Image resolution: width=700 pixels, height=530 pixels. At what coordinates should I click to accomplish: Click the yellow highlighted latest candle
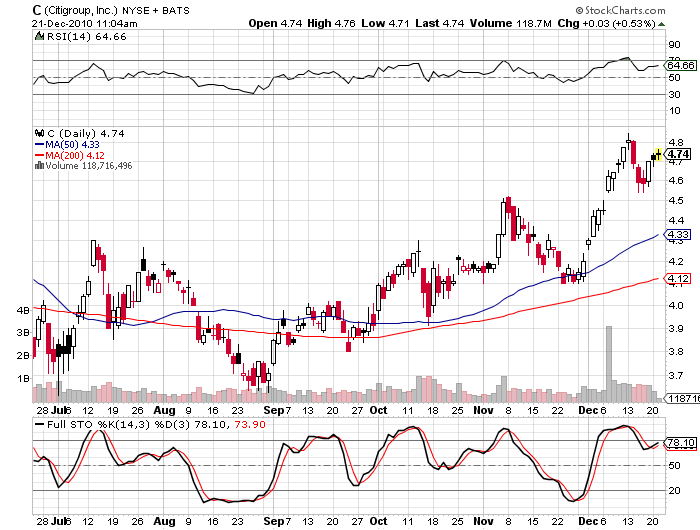tap(658, 155)
